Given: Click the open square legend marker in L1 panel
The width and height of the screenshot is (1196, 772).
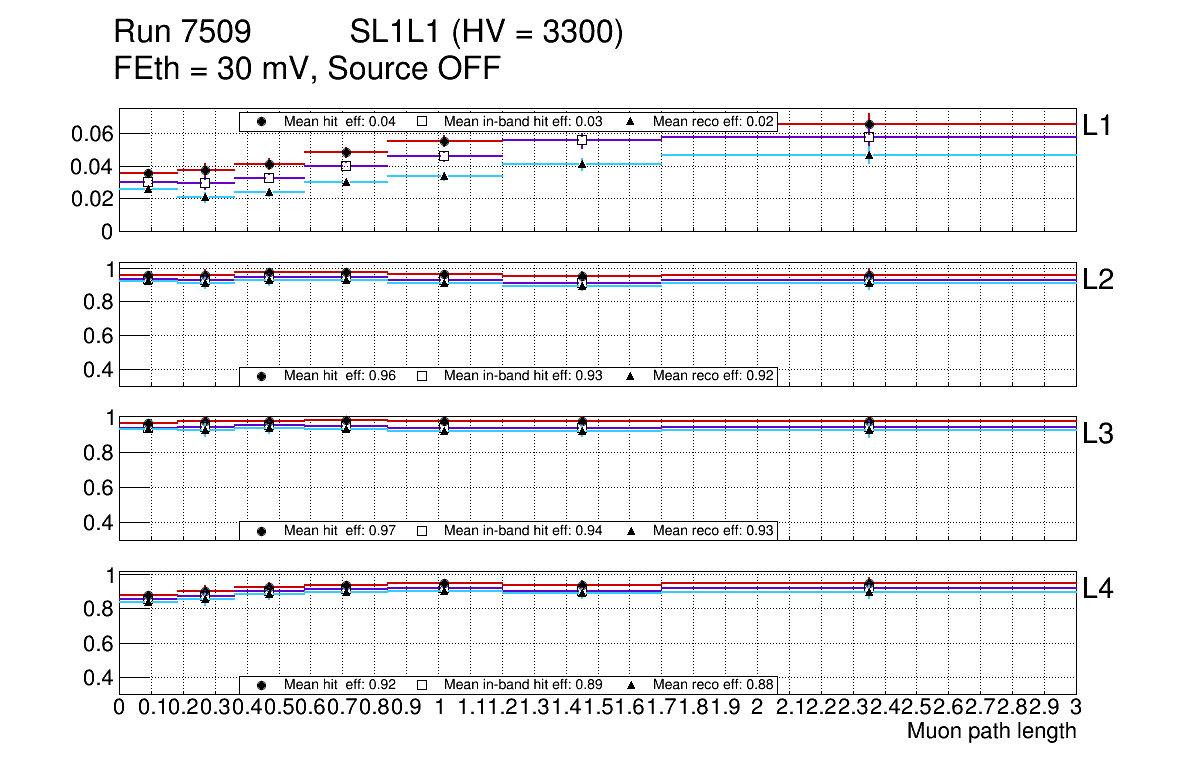Looking at the screenshot, I should click(422, 121).
